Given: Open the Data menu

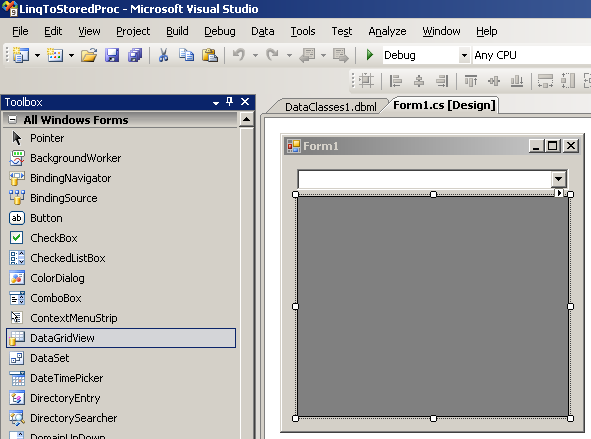Looking at the screenshot, I should (263, 31).
